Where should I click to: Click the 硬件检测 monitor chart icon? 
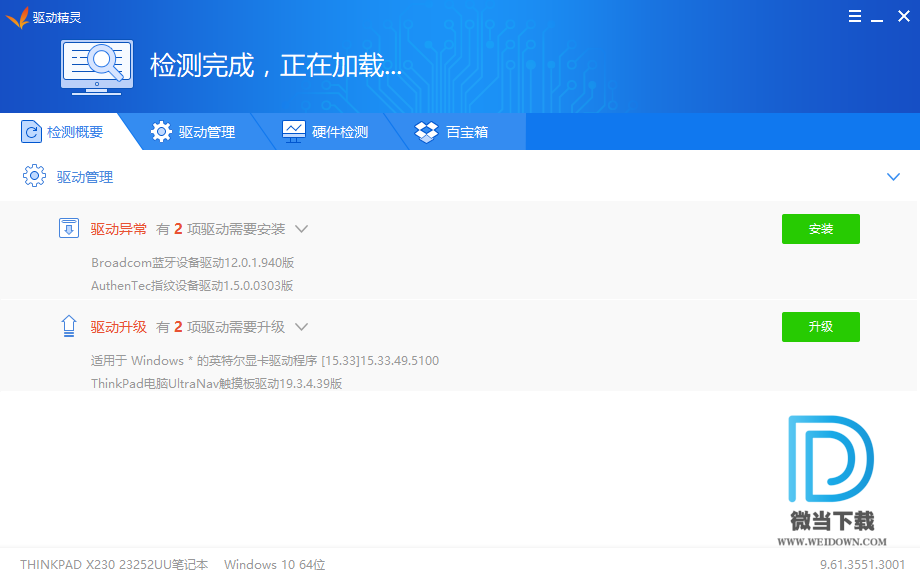pos(294,132)
